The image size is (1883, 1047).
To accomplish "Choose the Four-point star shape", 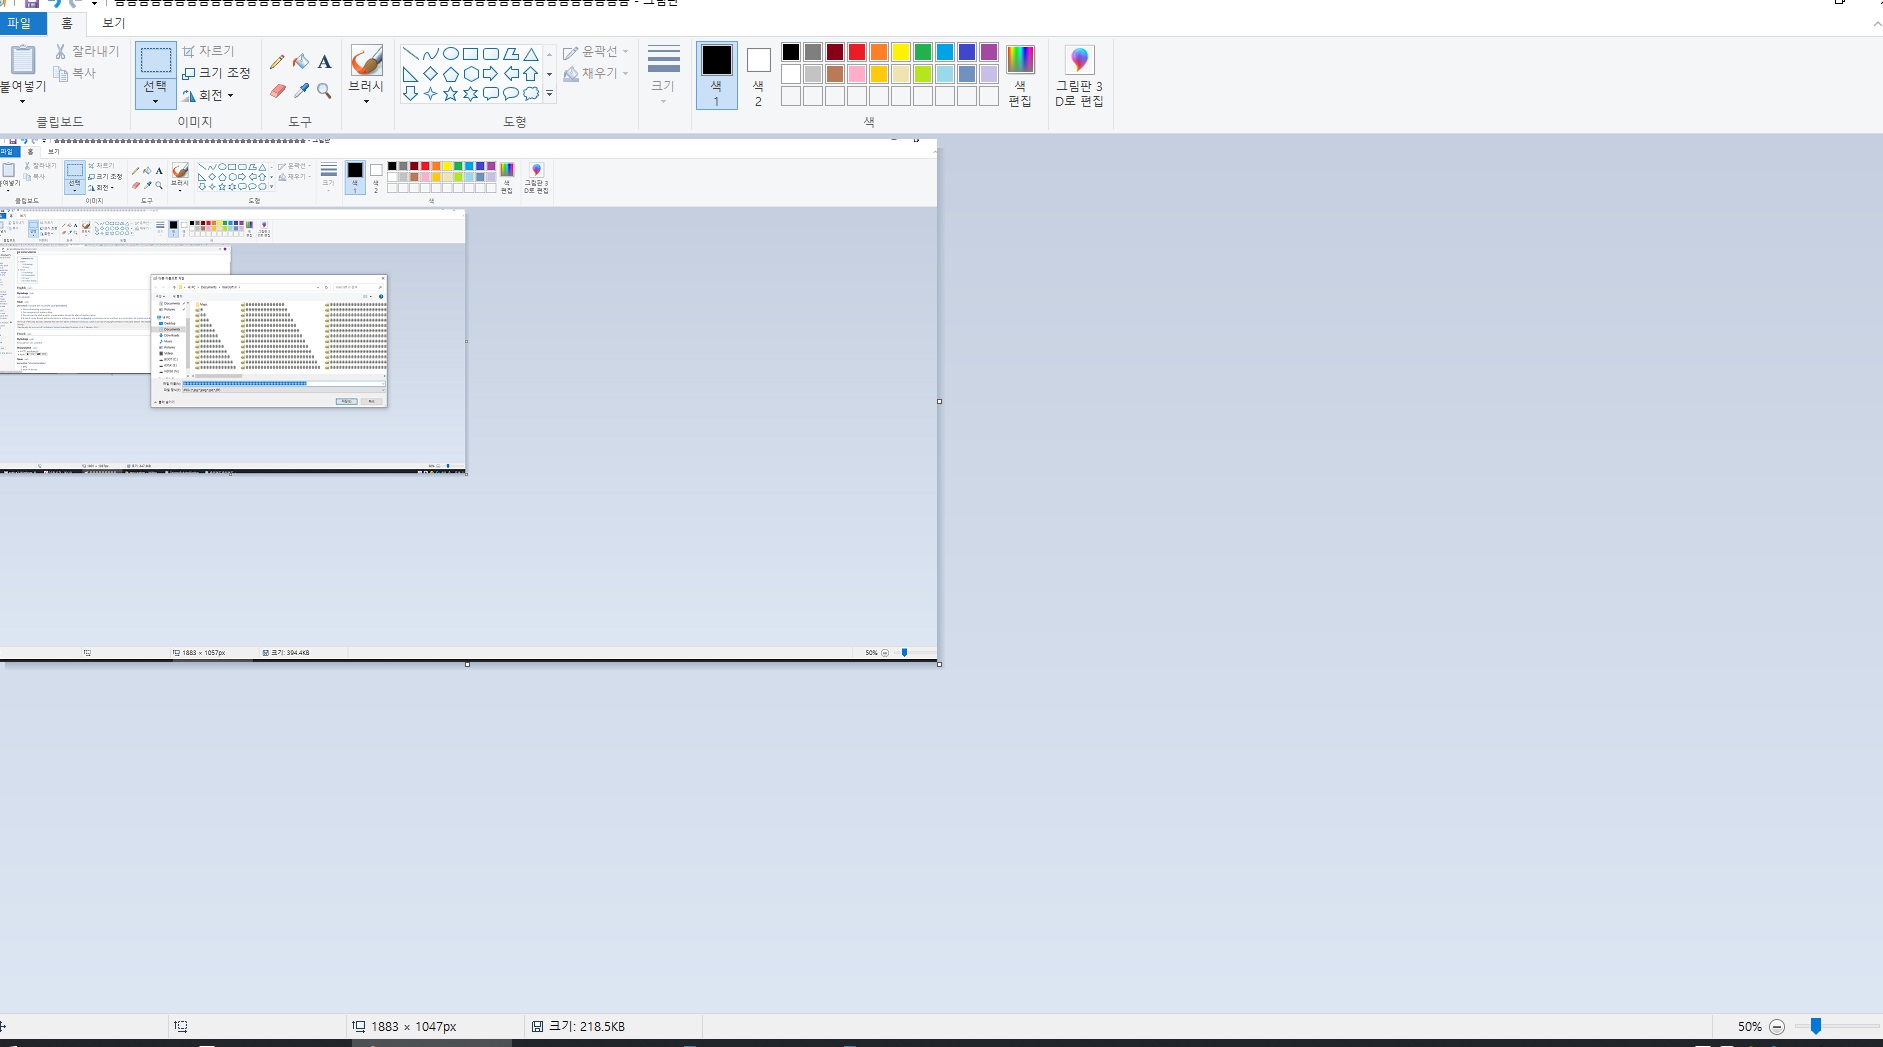I will (430, 94).
